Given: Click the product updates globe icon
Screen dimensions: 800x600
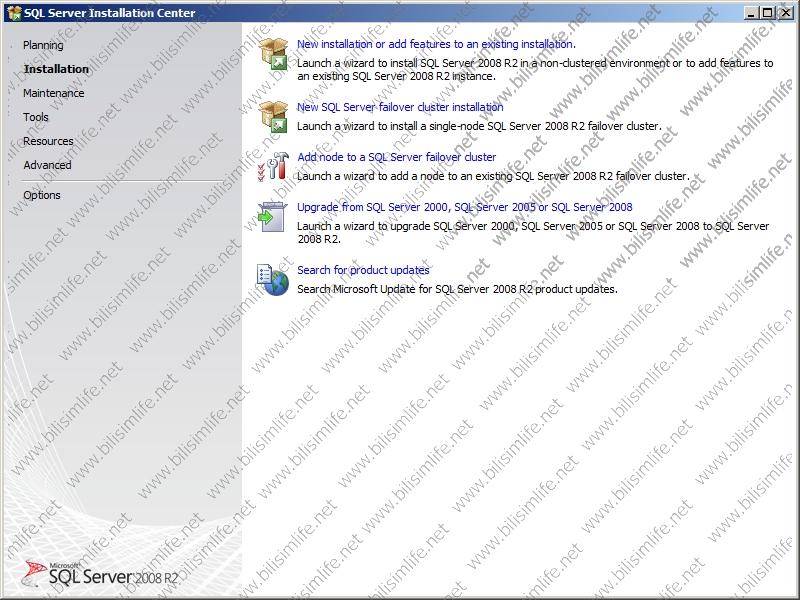Looking at the screenshot, I should point(273,280).
